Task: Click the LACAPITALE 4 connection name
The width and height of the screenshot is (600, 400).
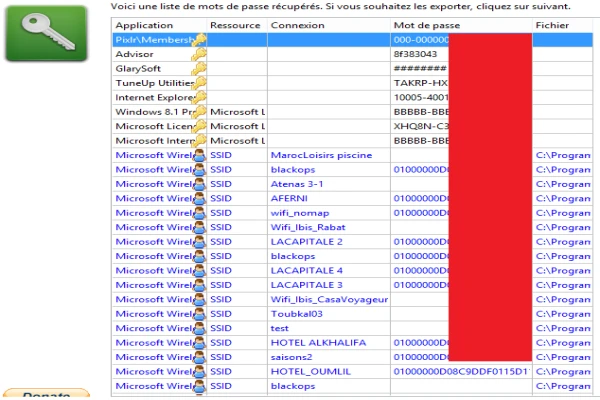Action: 306,271
